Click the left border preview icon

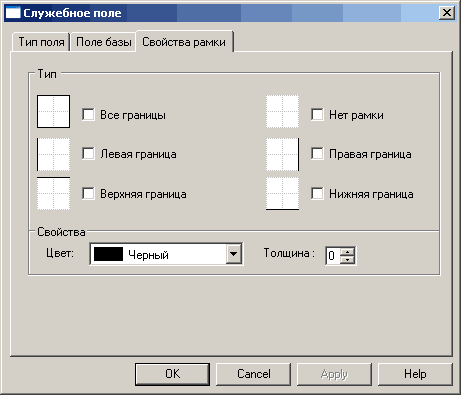pos(53,154)
